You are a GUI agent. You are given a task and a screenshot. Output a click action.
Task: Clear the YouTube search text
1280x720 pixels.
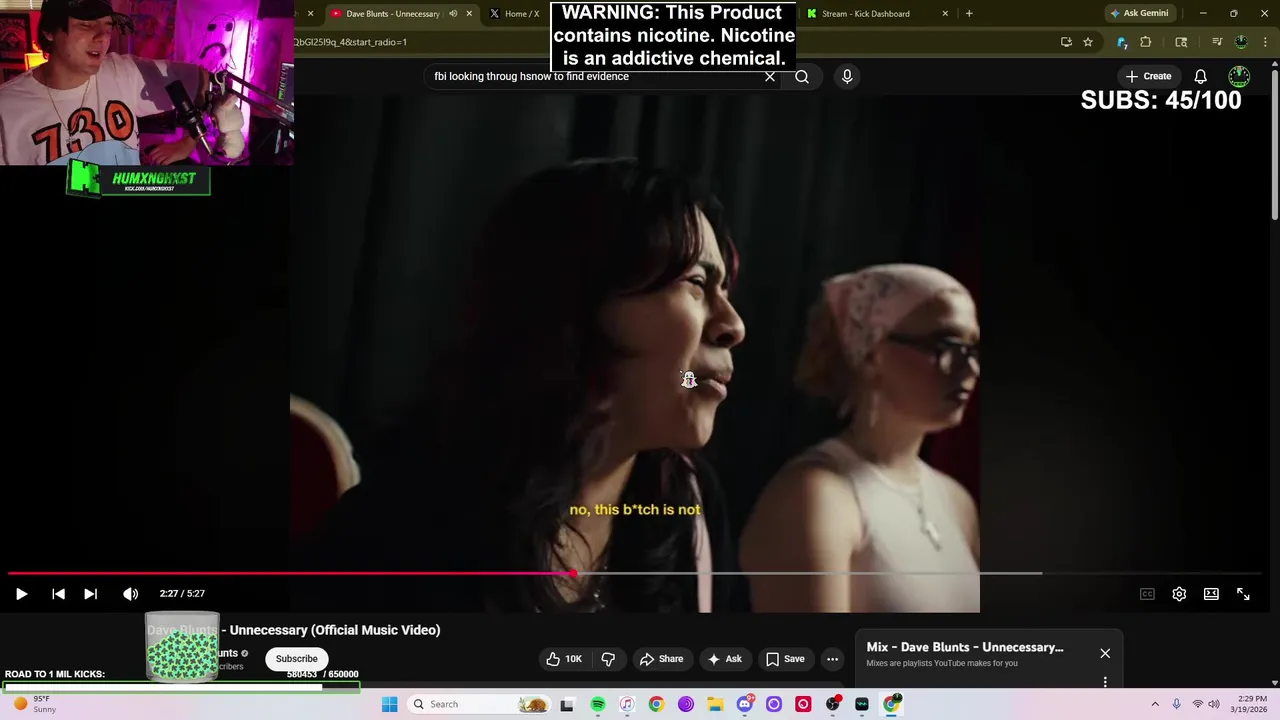770,76
